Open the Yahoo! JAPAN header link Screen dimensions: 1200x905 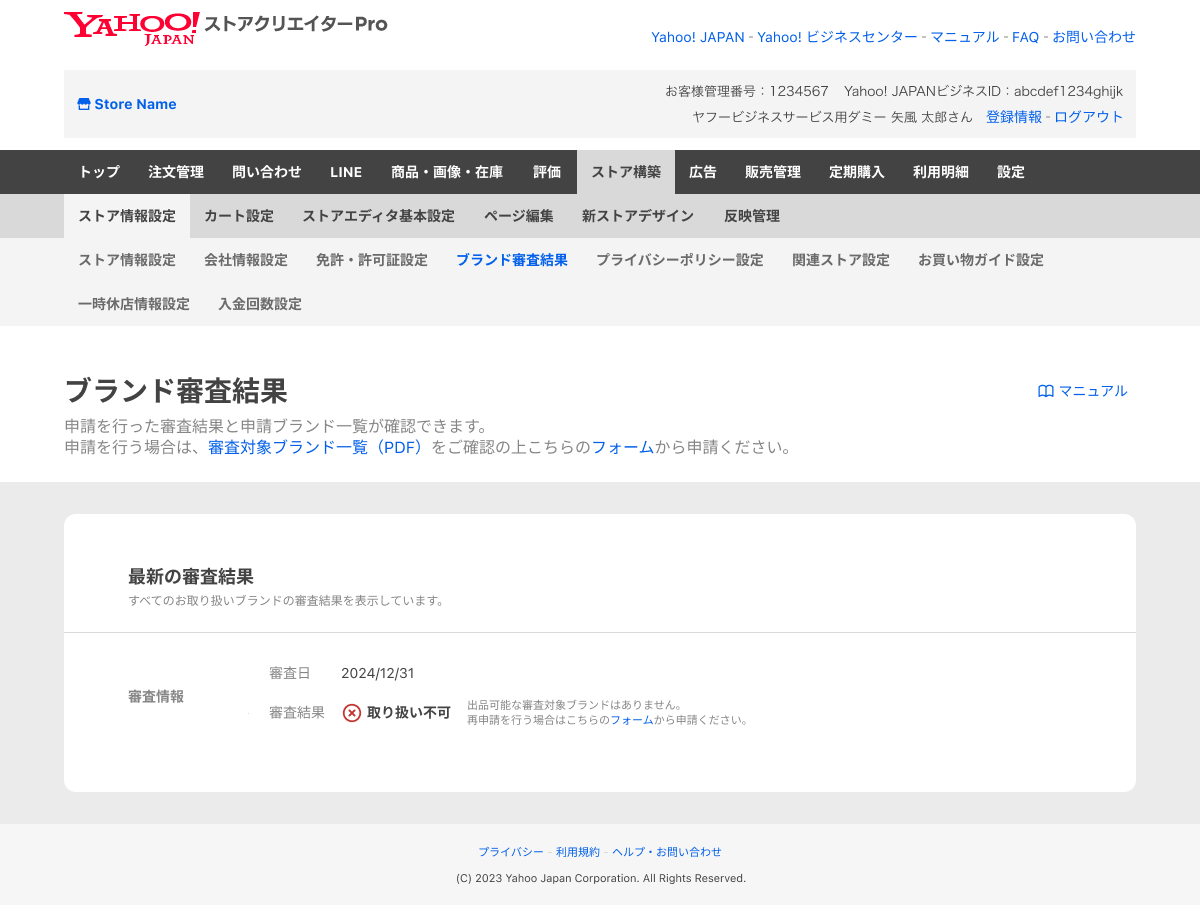coord(698,37)
